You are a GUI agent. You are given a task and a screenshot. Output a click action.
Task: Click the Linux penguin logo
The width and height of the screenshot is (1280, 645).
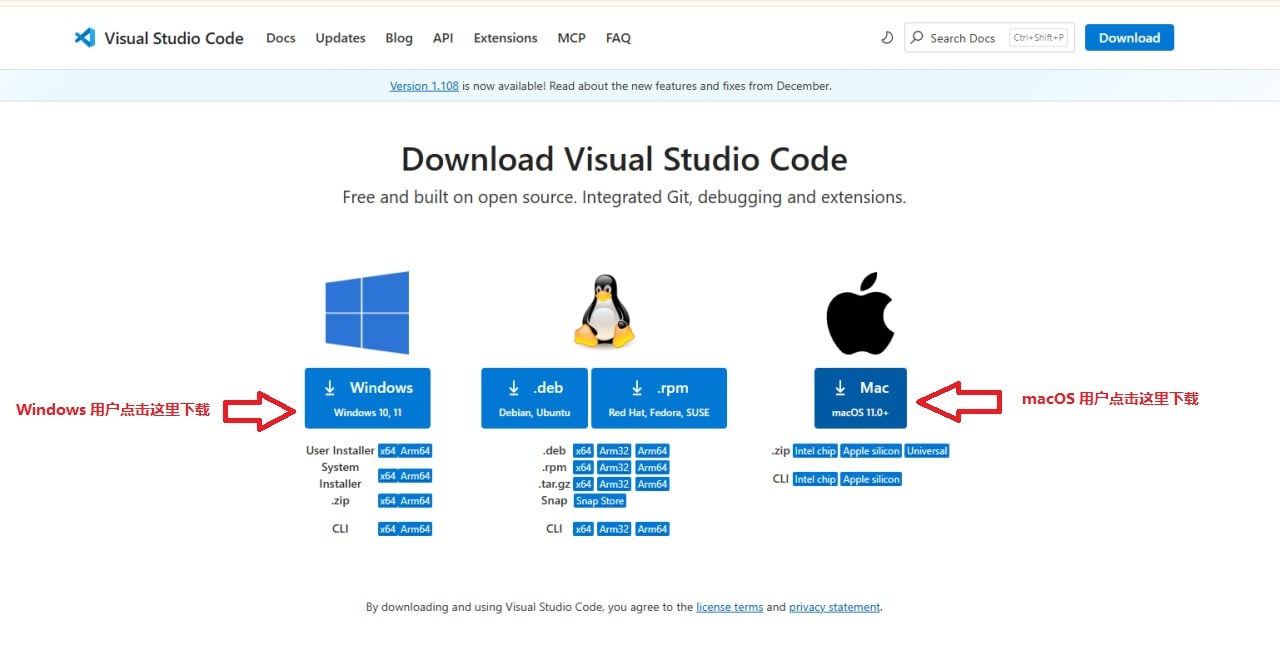pyautogui.click(x=604, y=312)
